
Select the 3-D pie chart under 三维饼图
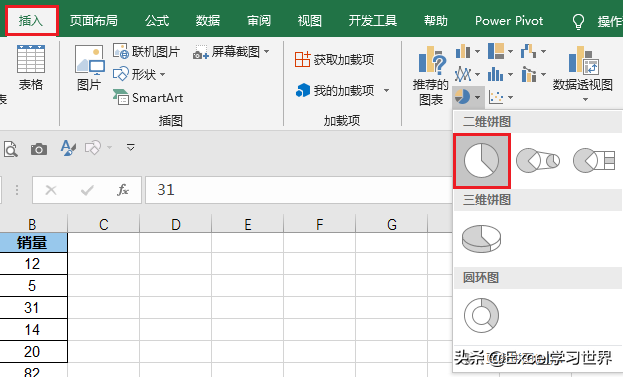coord(482,238)
